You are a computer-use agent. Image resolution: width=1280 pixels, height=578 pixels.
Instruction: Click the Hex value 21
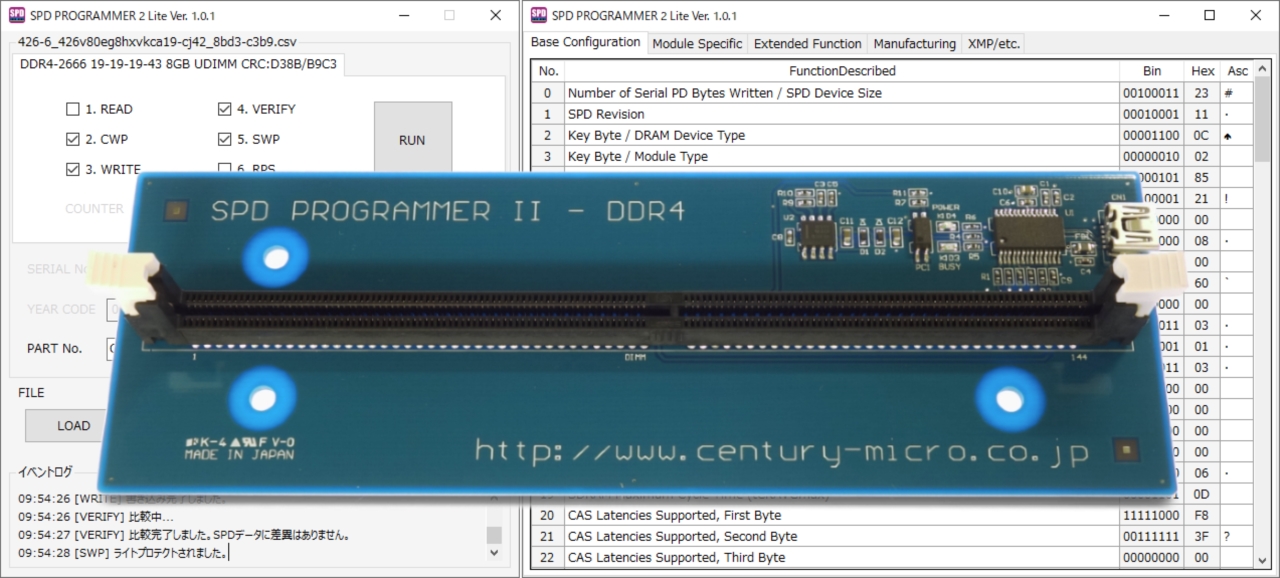click(1203, 199)
